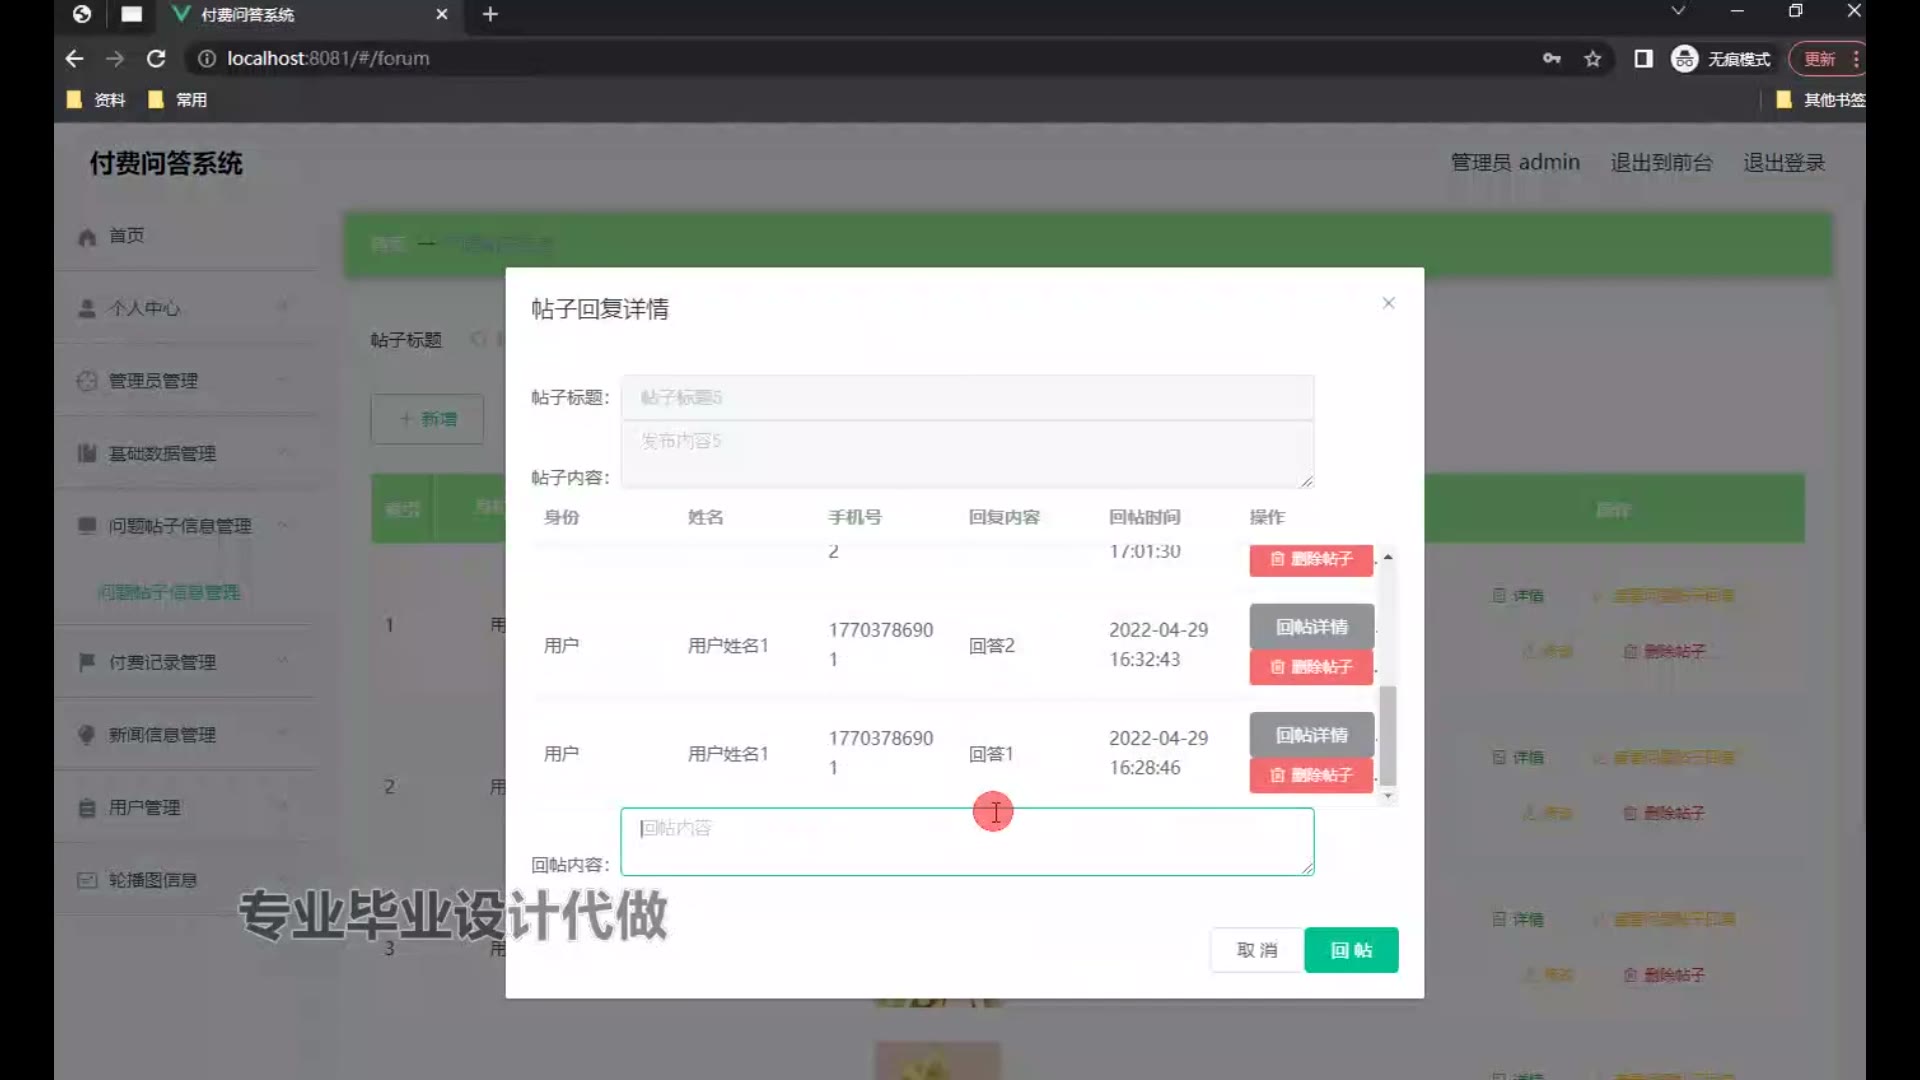This screenshot has height=1080, width=1920.
Task: Click the 首页 home icon in sidebar
Action: tap(87, 237)
